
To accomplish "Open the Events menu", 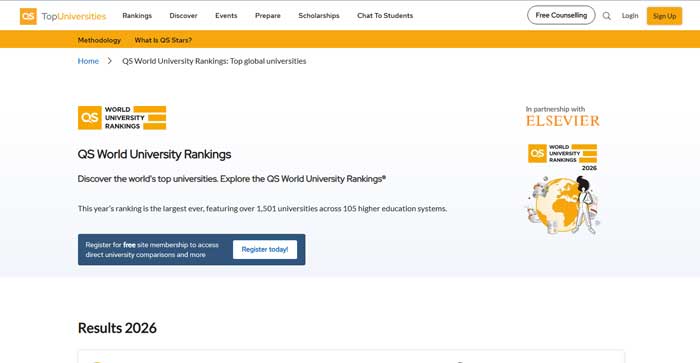I will pos(226,16).
